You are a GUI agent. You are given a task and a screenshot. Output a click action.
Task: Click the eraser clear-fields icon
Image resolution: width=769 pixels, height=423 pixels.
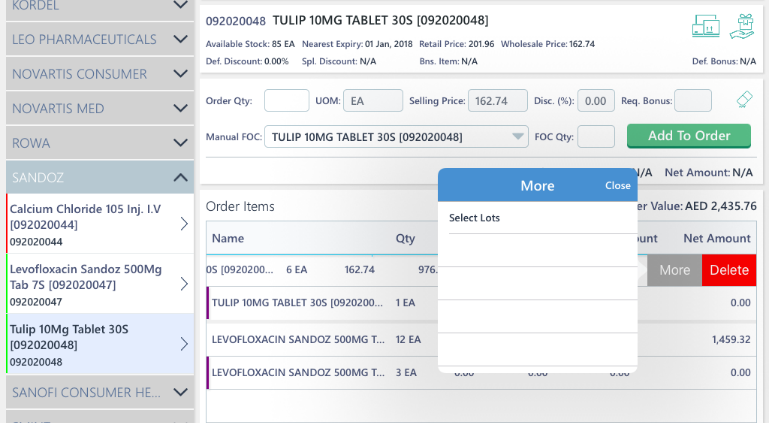[743, 99]
